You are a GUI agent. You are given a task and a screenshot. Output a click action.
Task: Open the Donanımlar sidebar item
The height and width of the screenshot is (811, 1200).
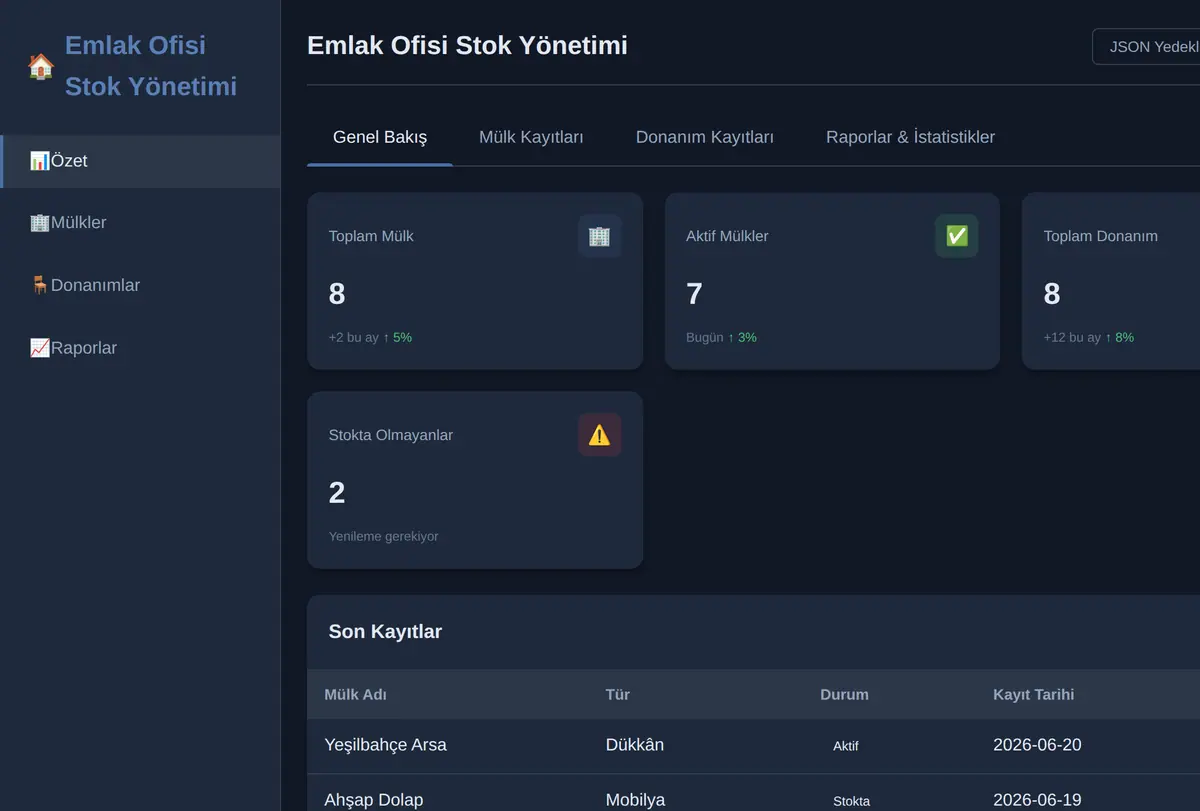140,285
